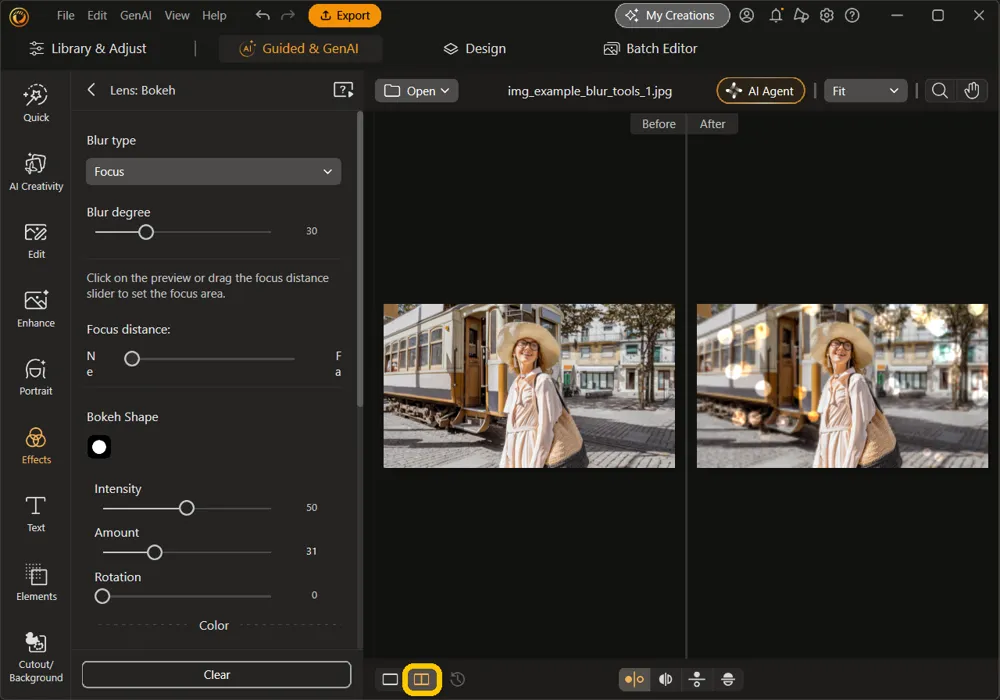Viewport: 1000px width, 700px height.
Task: Click the Intensity slider handle
Action: coord(186,508)
